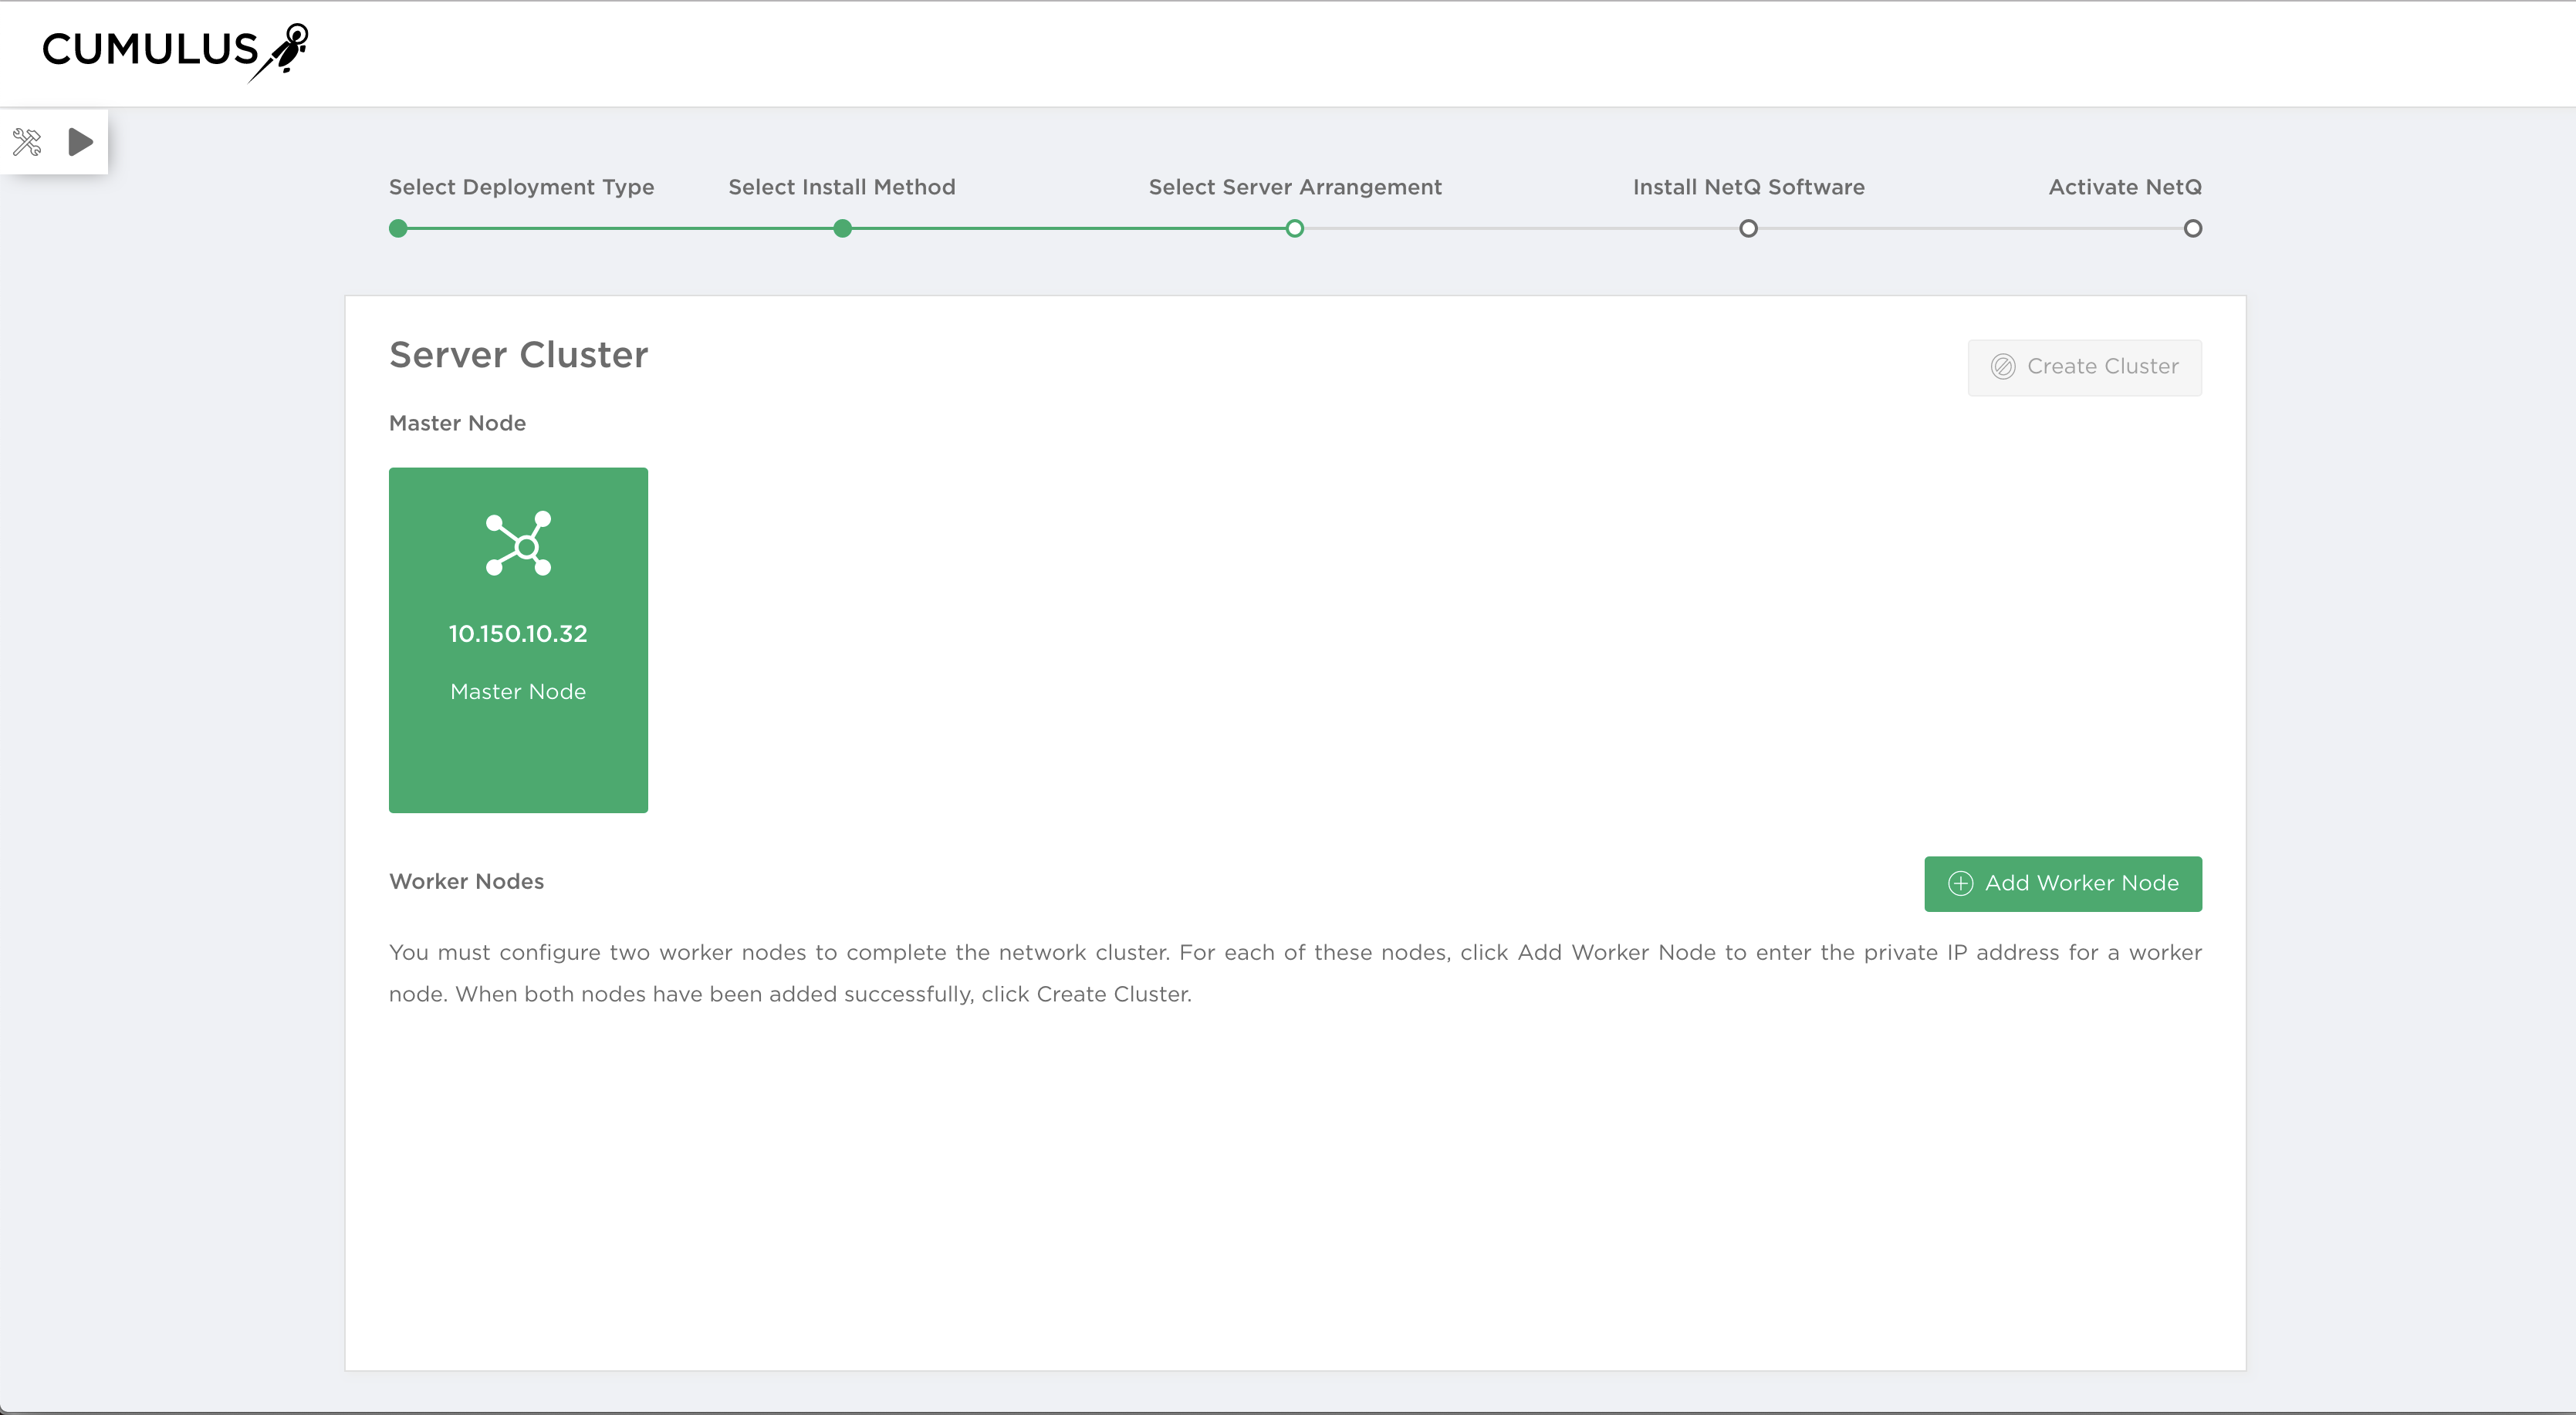Select the hollow circle under Select Server Arrangement
This screenshot has height=1415, width=2576.
[1295, 228]
